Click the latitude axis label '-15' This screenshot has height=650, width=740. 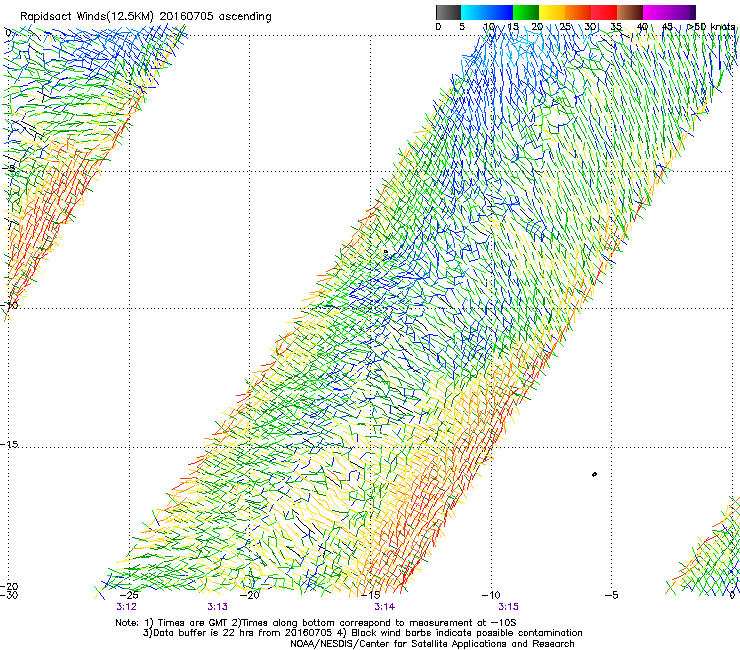click(x=9, y=444)
